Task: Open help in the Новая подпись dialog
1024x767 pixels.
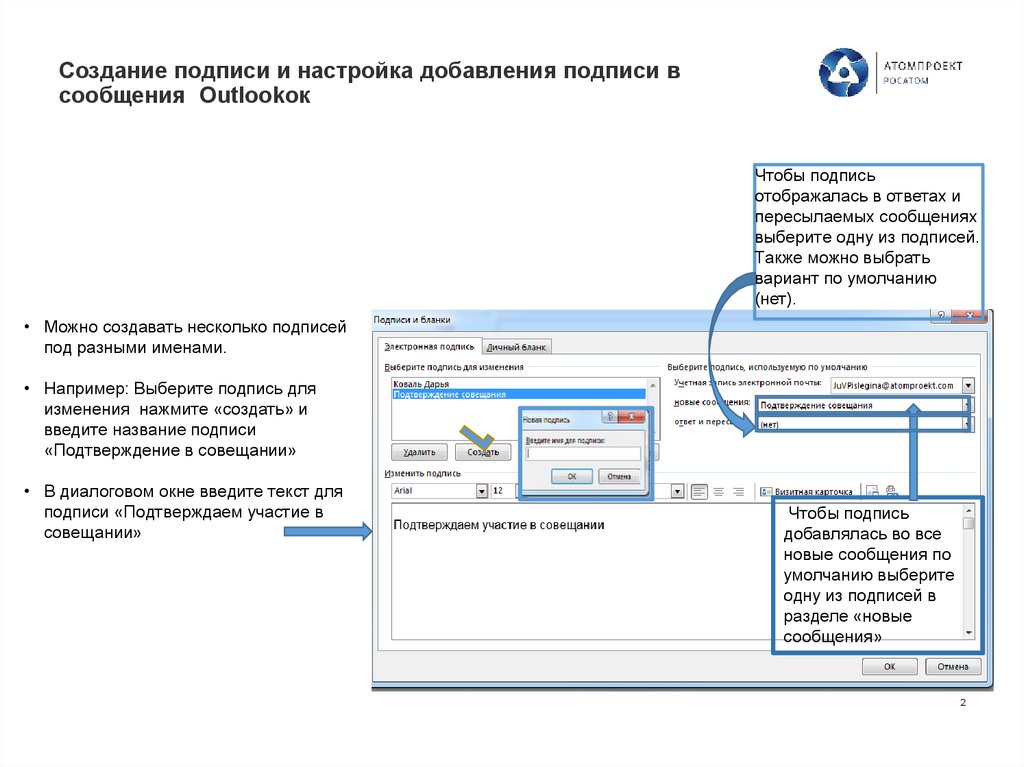Action: (610, 417)
